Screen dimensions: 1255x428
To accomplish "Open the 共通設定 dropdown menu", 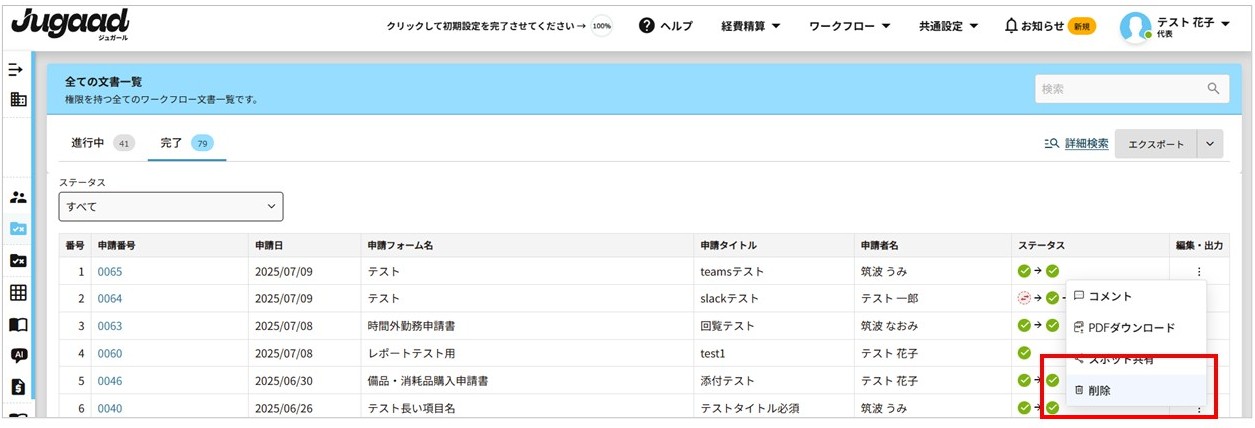I will (948, 26).
